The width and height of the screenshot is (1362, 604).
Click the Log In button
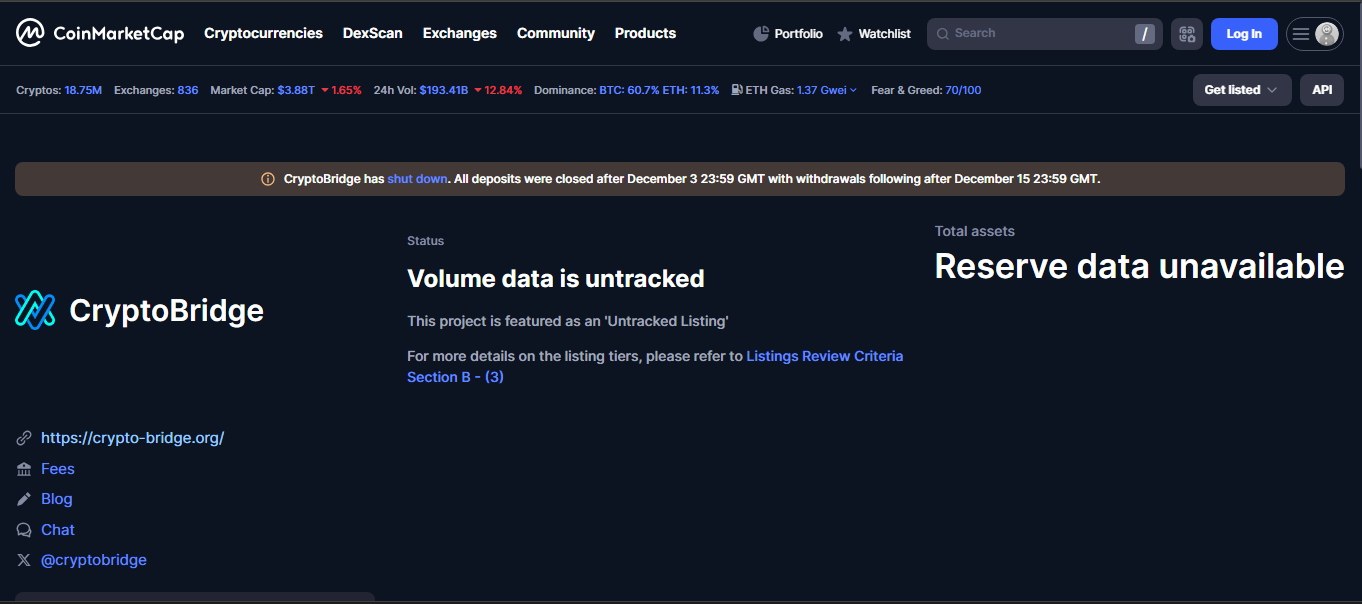click(x=1244, y=34)
